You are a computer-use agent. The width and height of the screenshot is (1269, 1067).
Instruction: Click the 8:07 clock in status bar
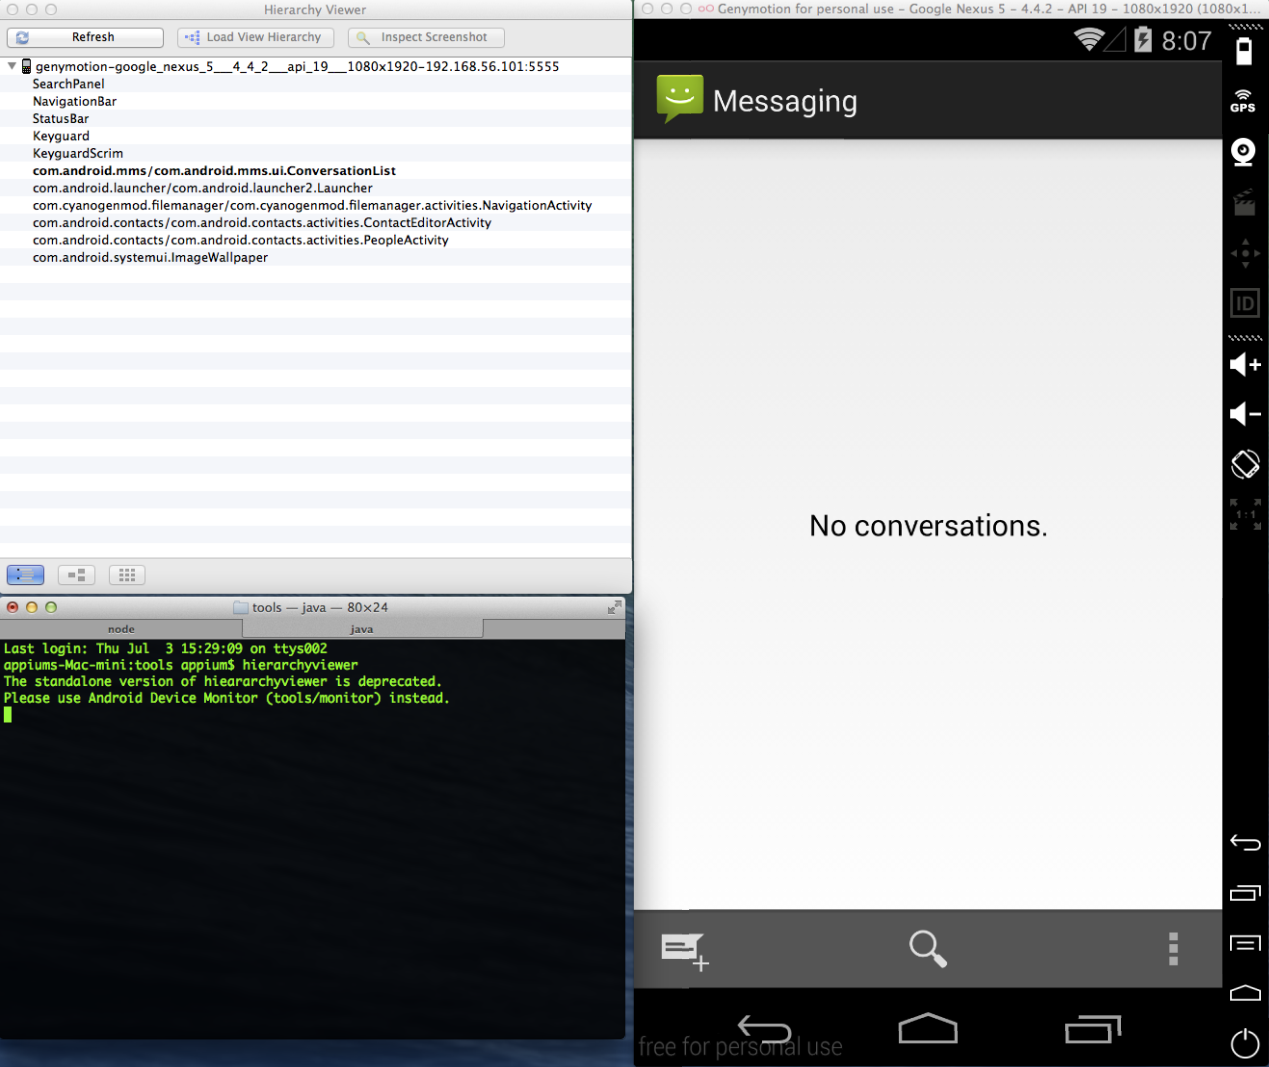(1186, 41)
